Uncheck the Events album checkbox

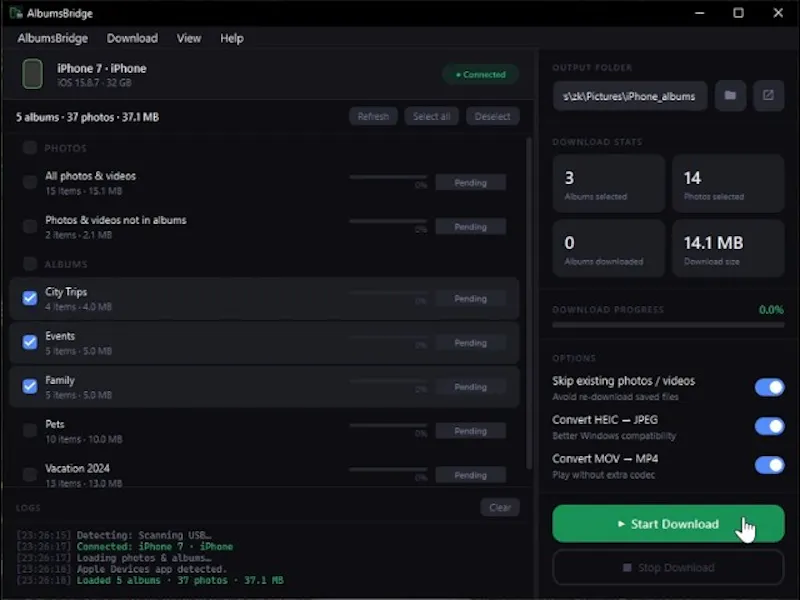pyautogui.click(x=30, y=342)
